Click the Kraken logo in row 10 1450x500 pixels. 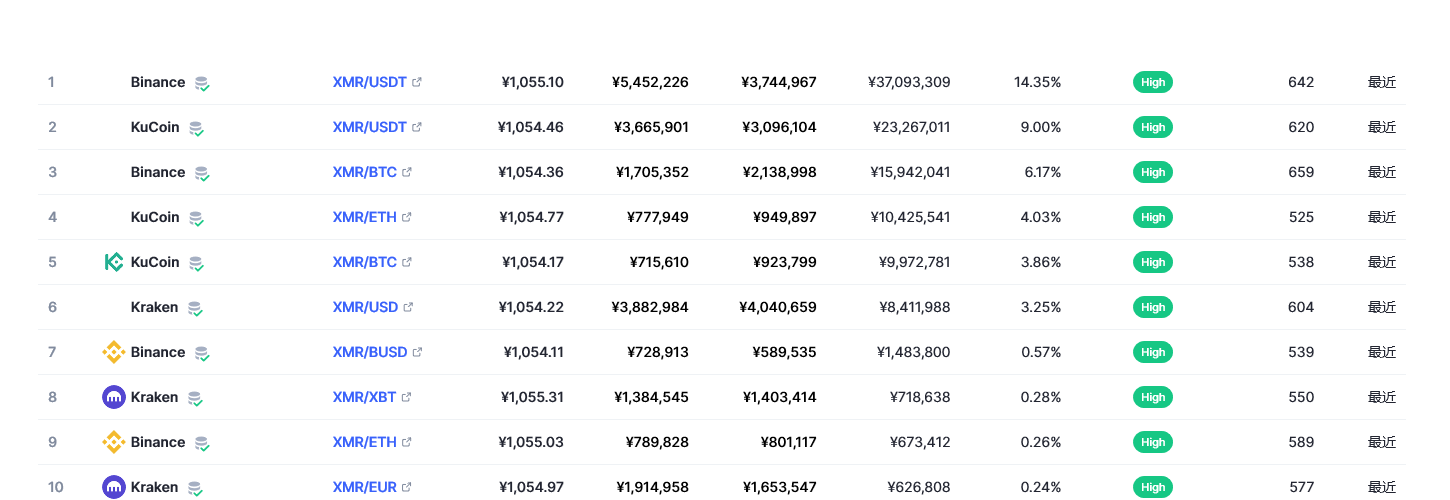(114, 487)
